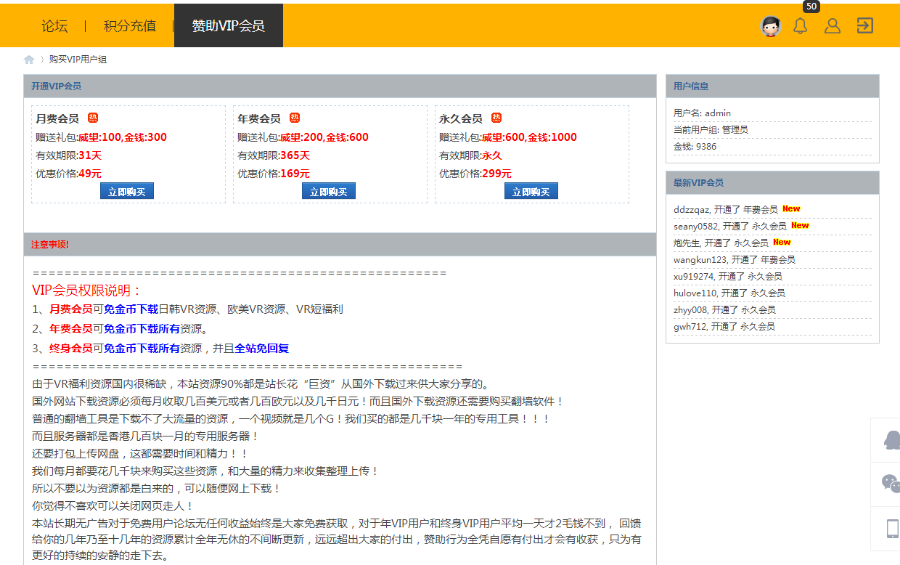Buy the 年费会员 plan with 立即购买

pos(329,191)
